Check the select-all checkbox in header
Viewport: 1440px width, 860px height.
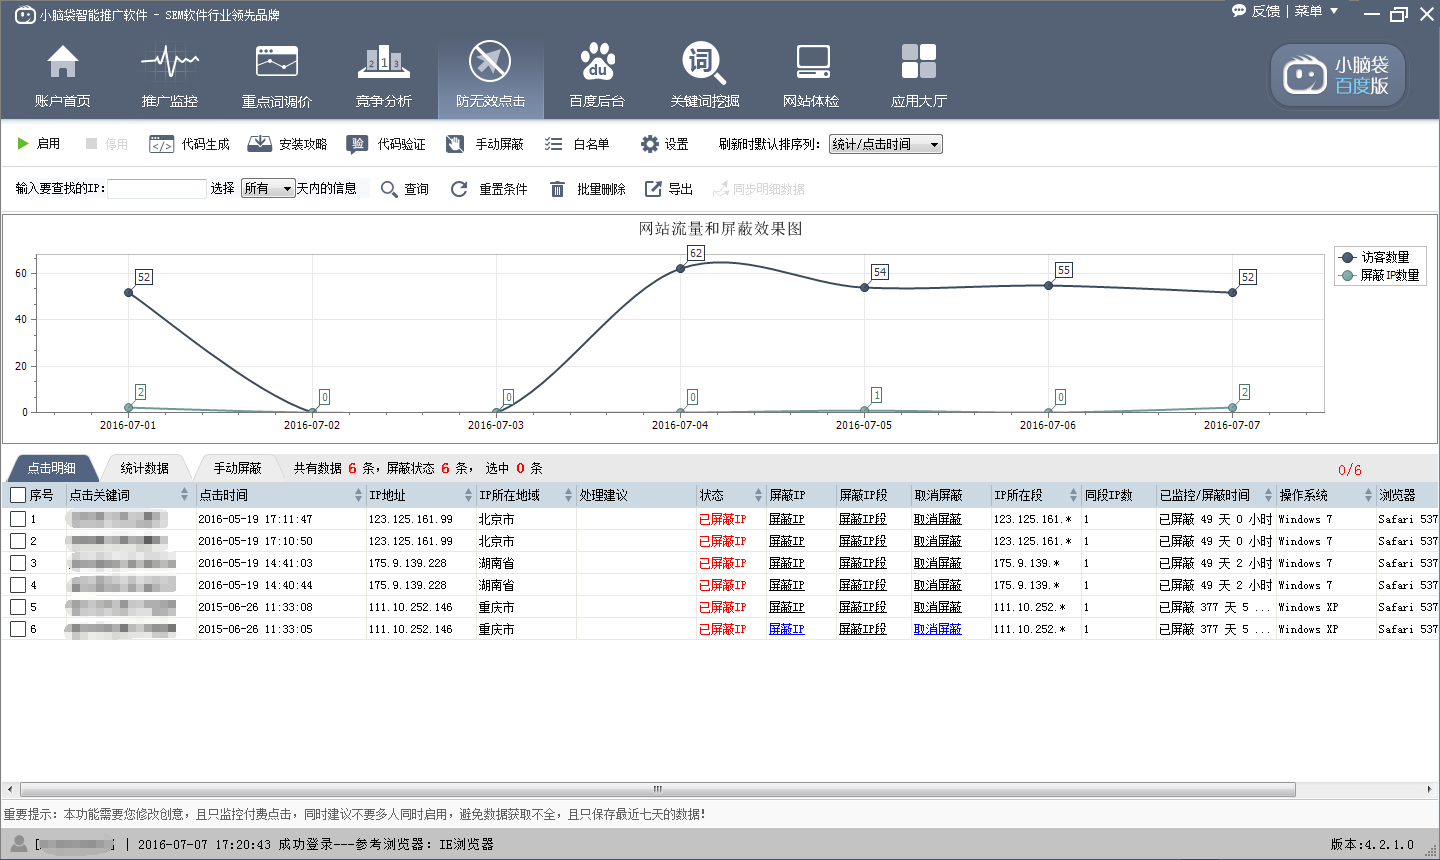(x=18, y=495)
